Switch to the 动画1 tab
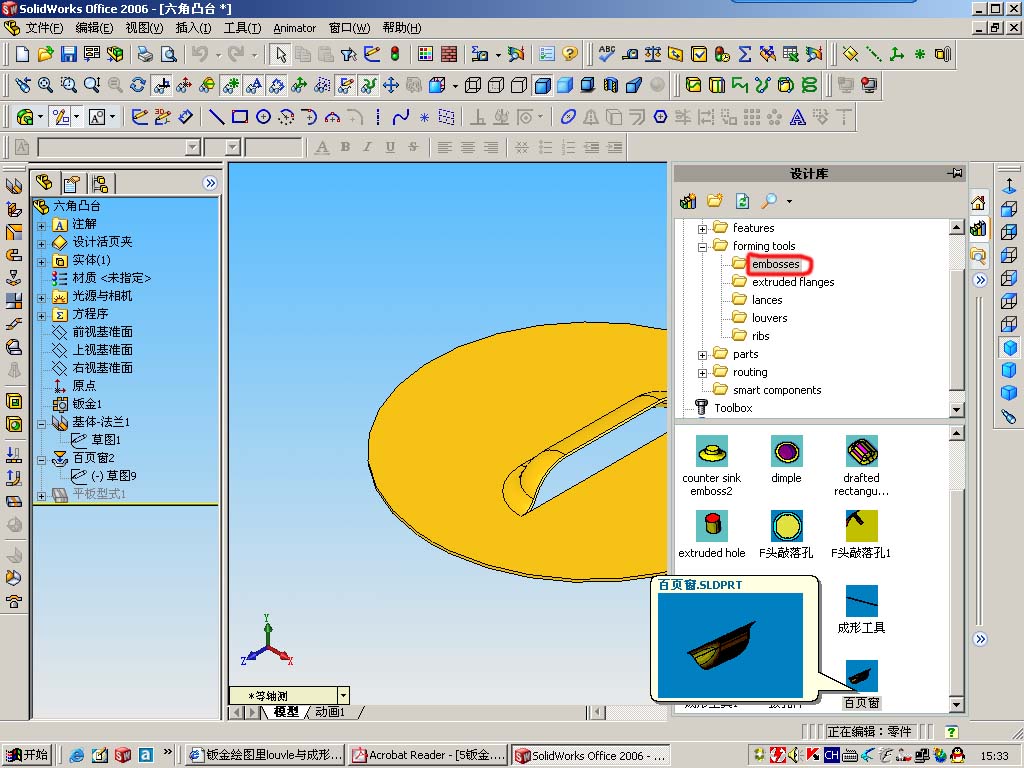 coord(330,712)
